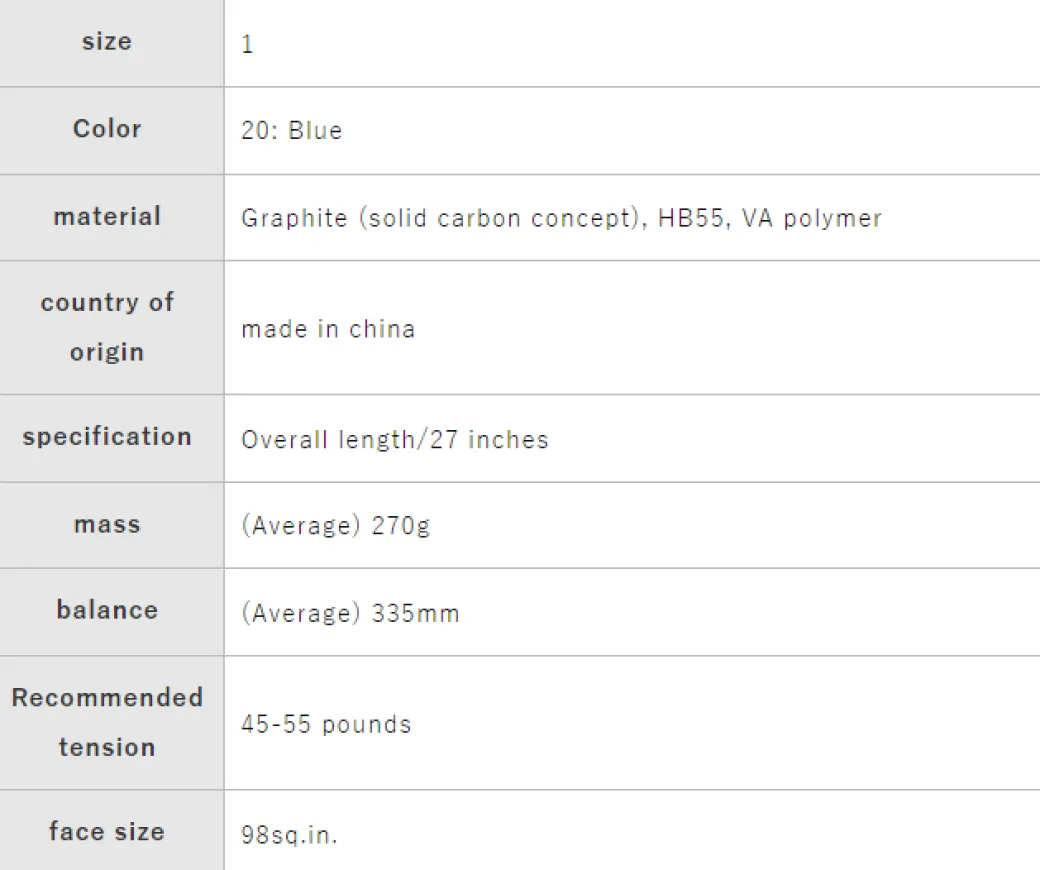Click the 'specification' header cell

click(x=107, y=437)
